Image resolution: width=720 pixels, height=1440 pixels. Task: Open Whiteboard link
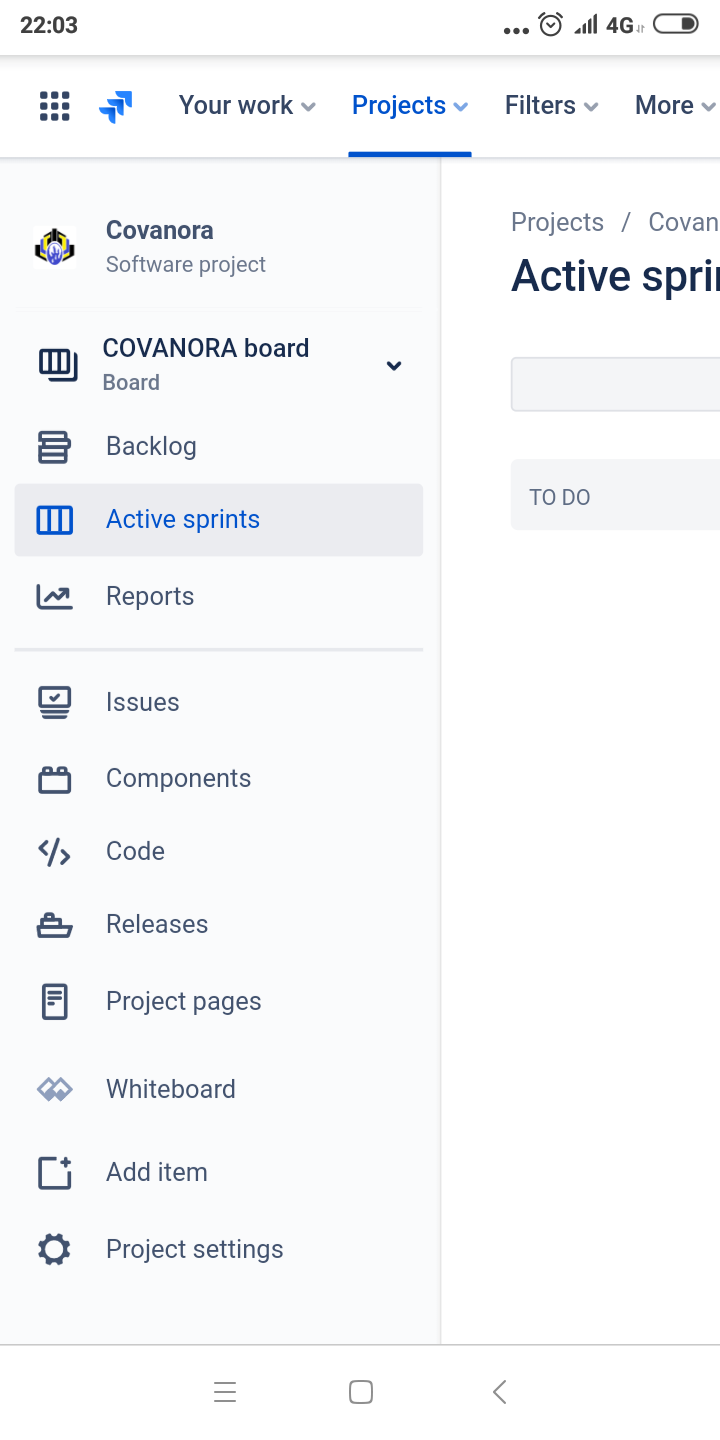pyautogui.click(x=171, y=1089)
